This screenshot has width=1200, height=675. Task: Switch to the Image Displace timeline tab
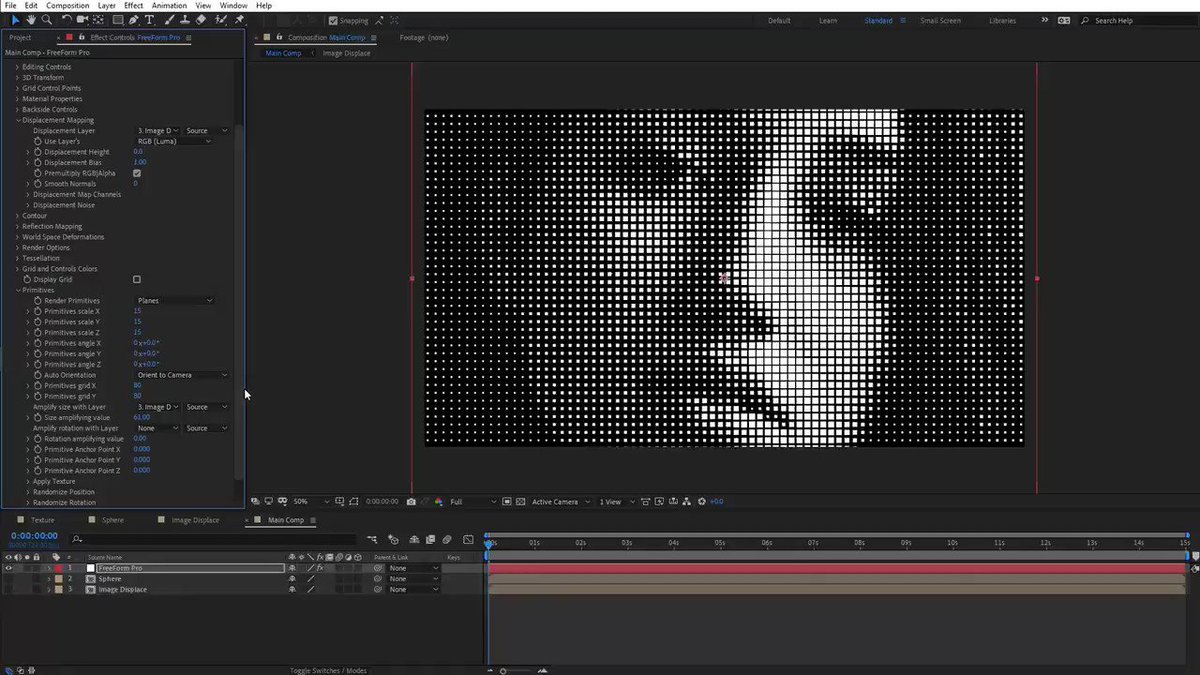(x=195, y=520)
